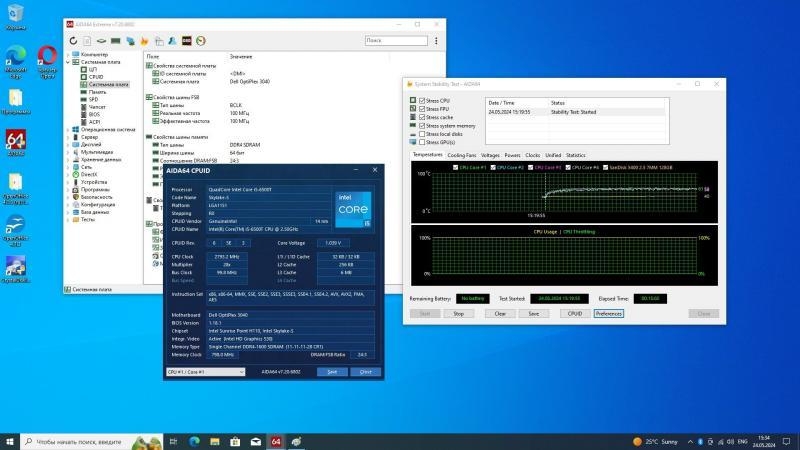Open Preferences in the System Stability Test
The image size is (800, 450).
[x=609, y=314]
